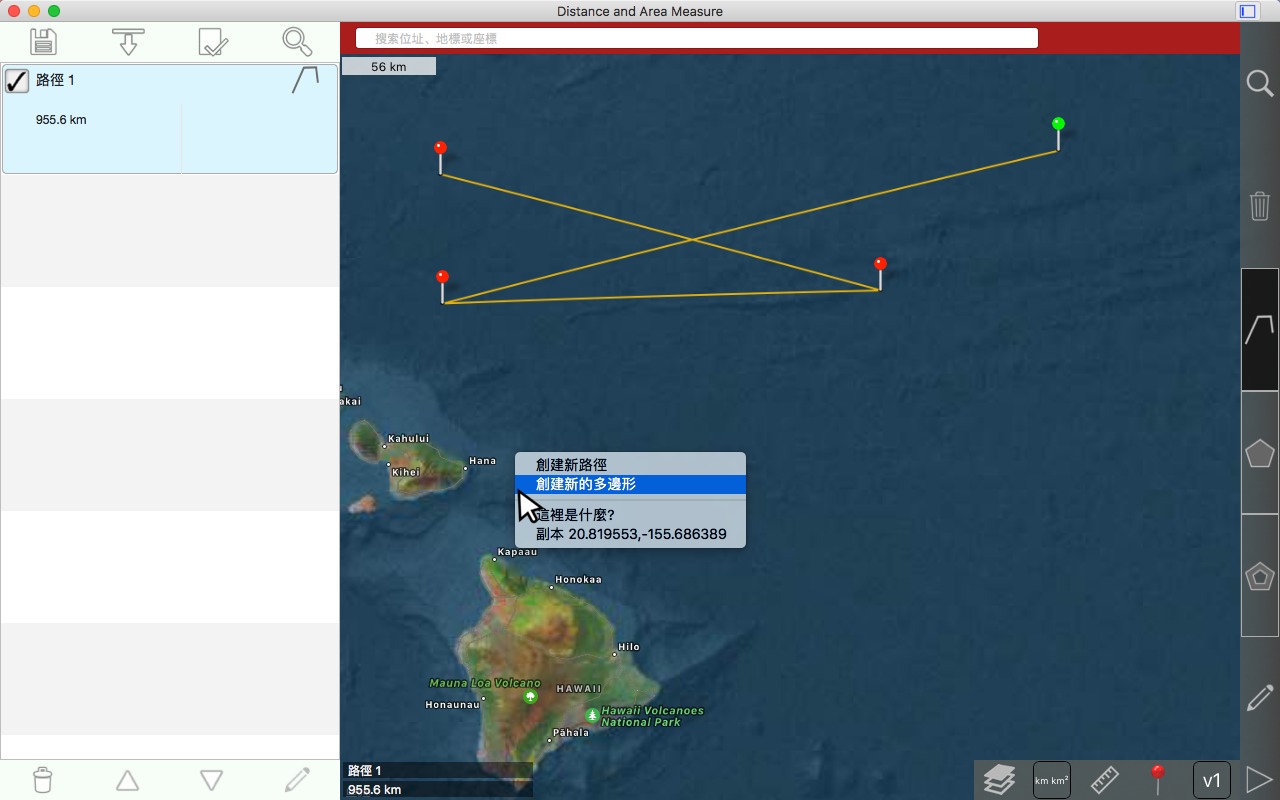Open the search magnifier in left toolbar
This screenshot has height=800, width=1280.
[297, 42]
